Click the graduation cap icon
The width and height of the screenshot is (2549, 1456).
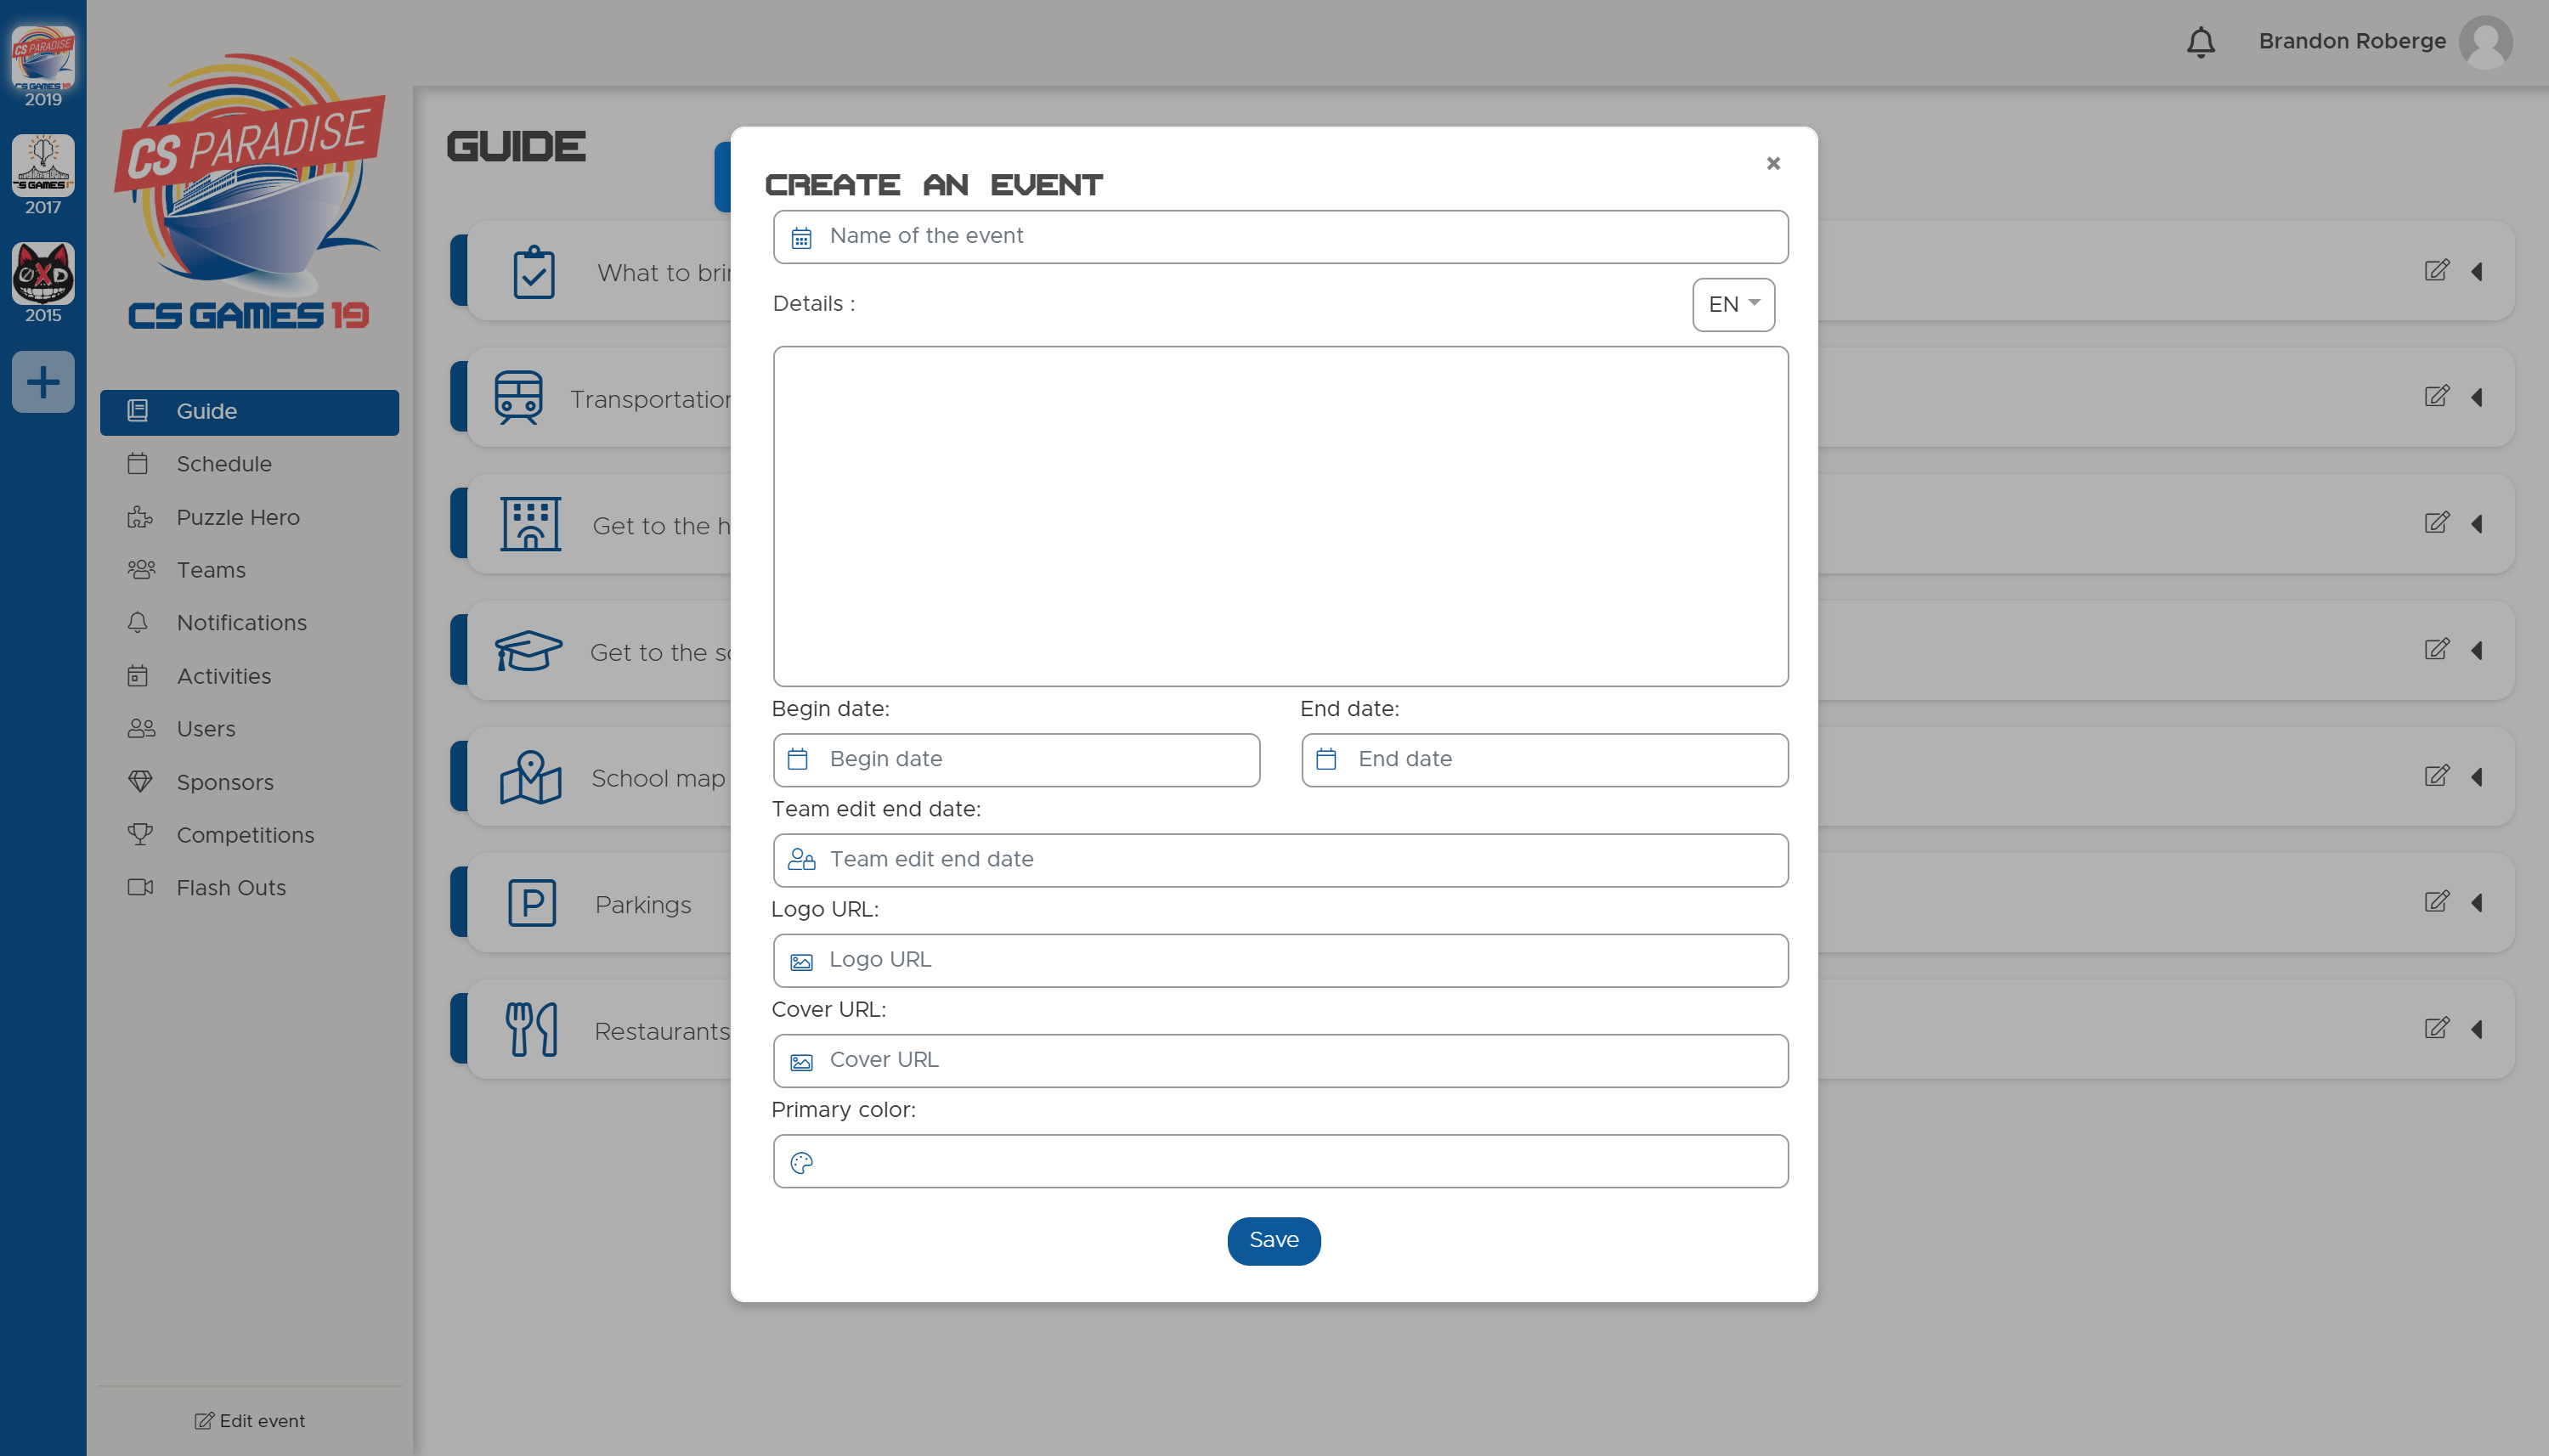(x=528, y=651)
